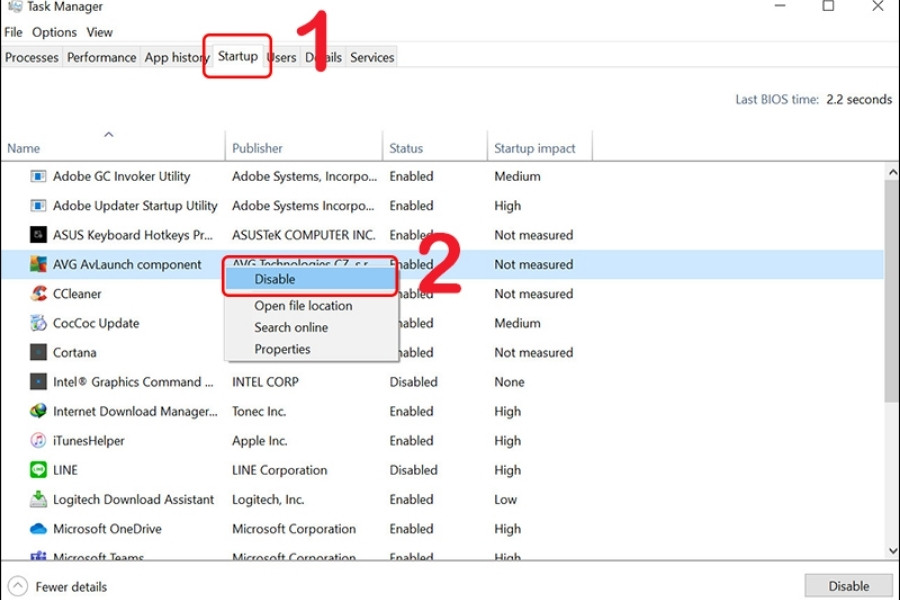Click the Logitech Download Assistant icon
This screenshot has width=900, height=600.
(38, 500)
